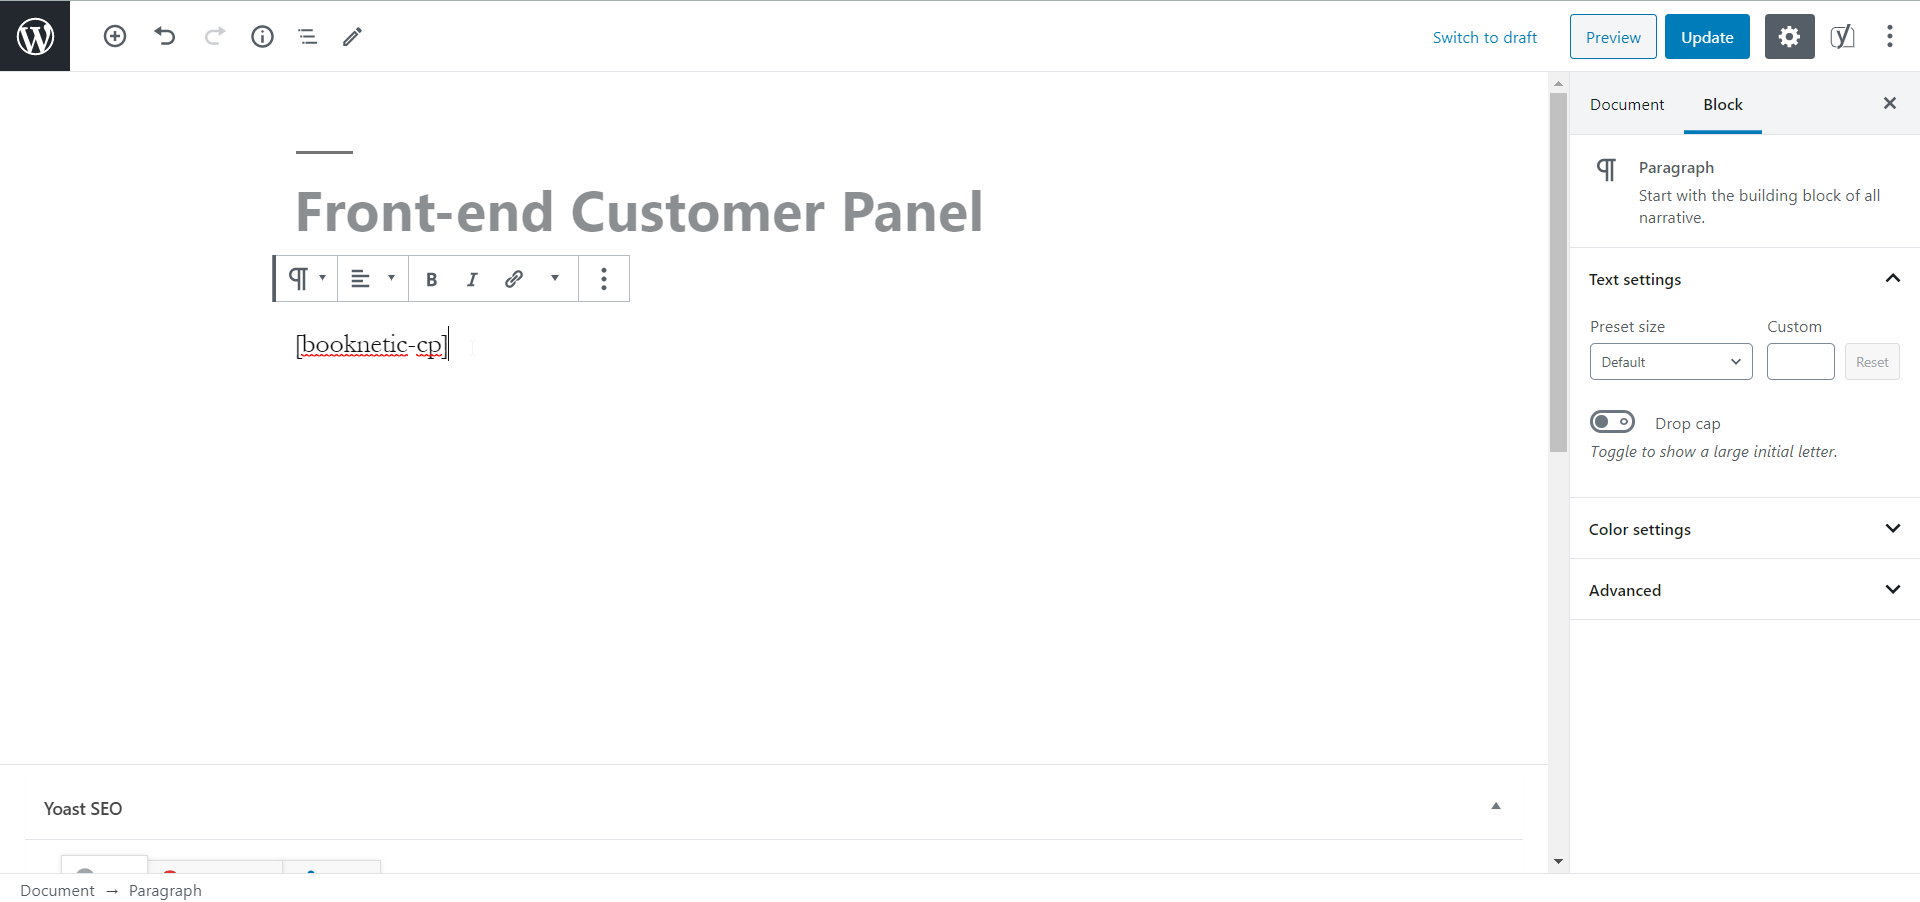Open the Settings gear icon

(x=1789, y=36)
